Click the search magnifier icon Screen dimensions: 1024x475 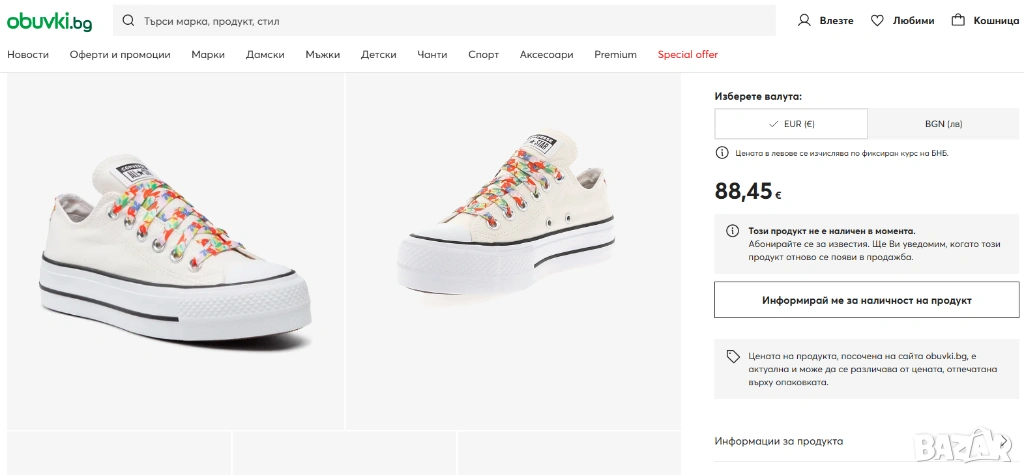(x=129, y=20)
